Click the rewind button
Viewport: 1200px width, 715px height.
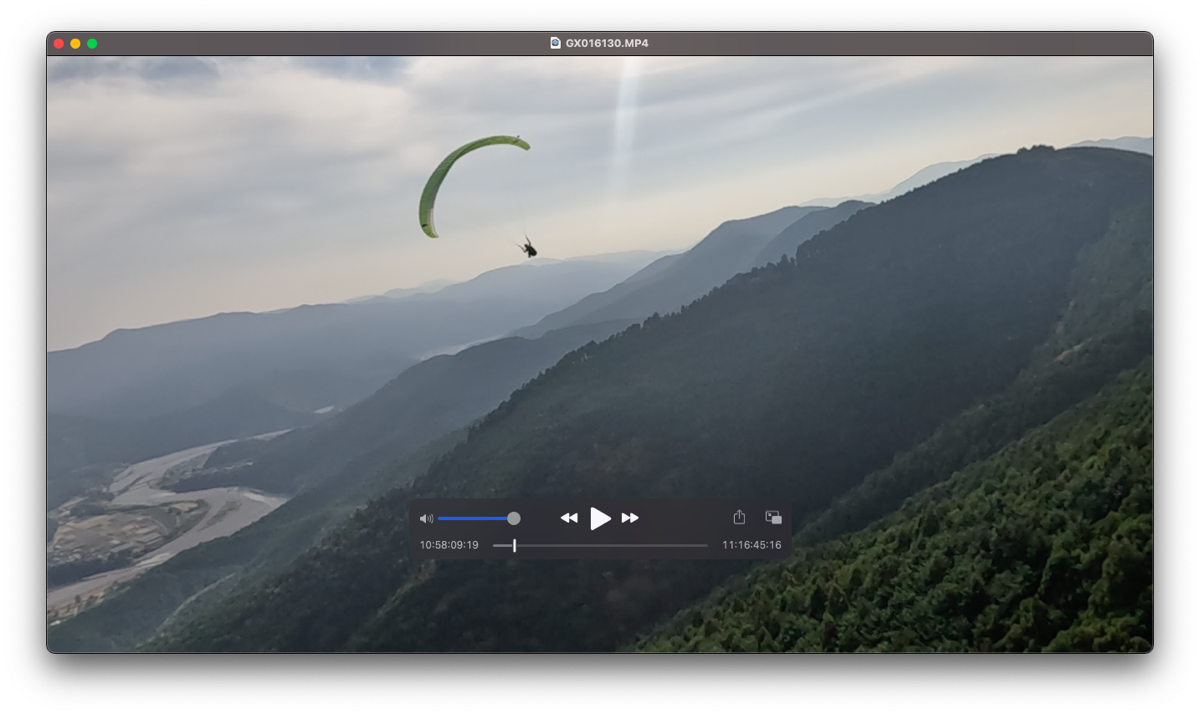(569, 518)
